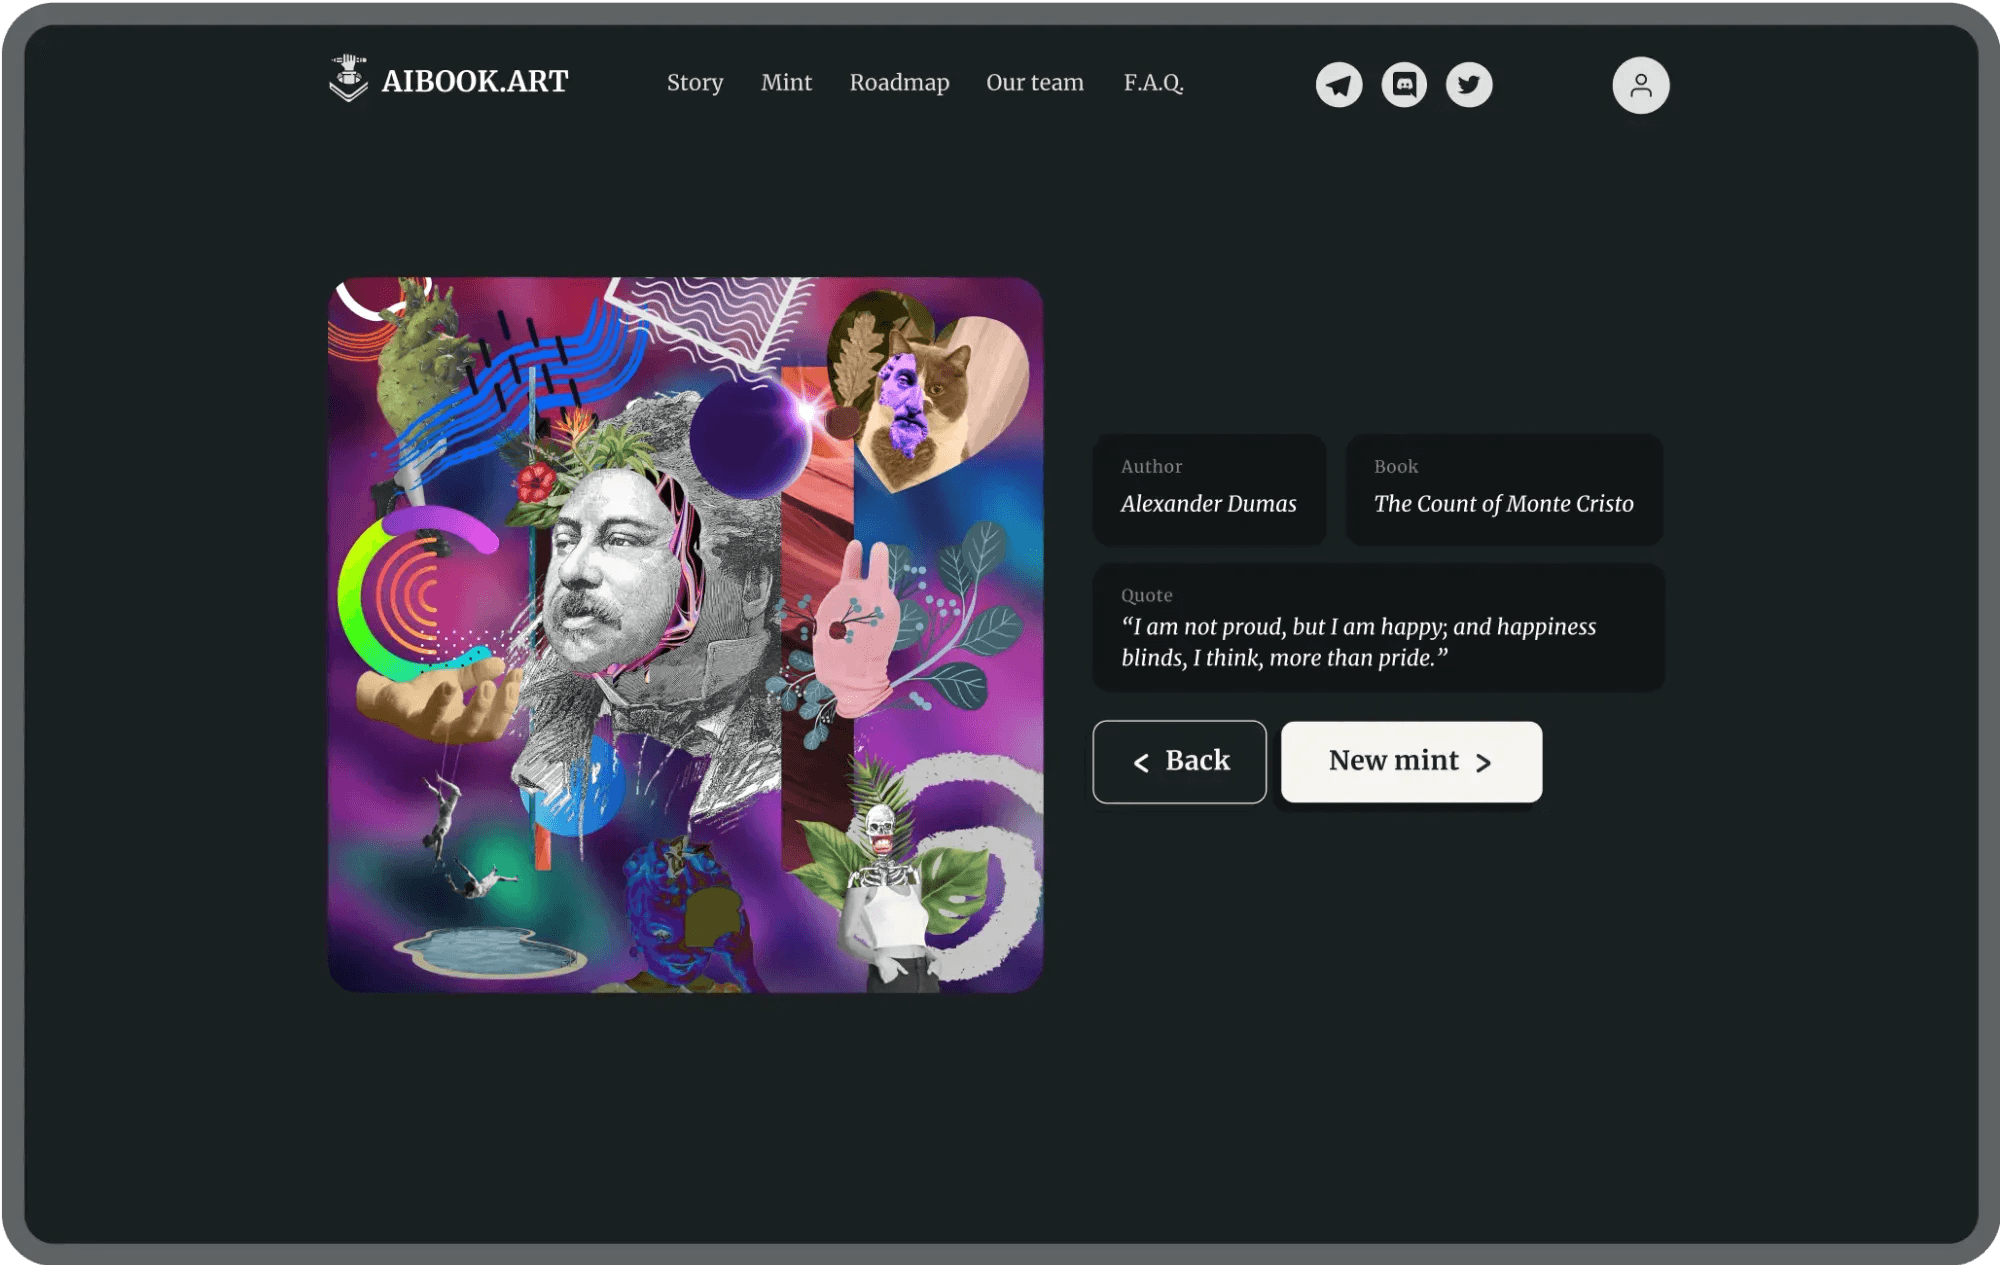Select the Author card with Alexander Dumas
The width and height of the screenshot is (2000, 1265).
(x=1209, y=489)
